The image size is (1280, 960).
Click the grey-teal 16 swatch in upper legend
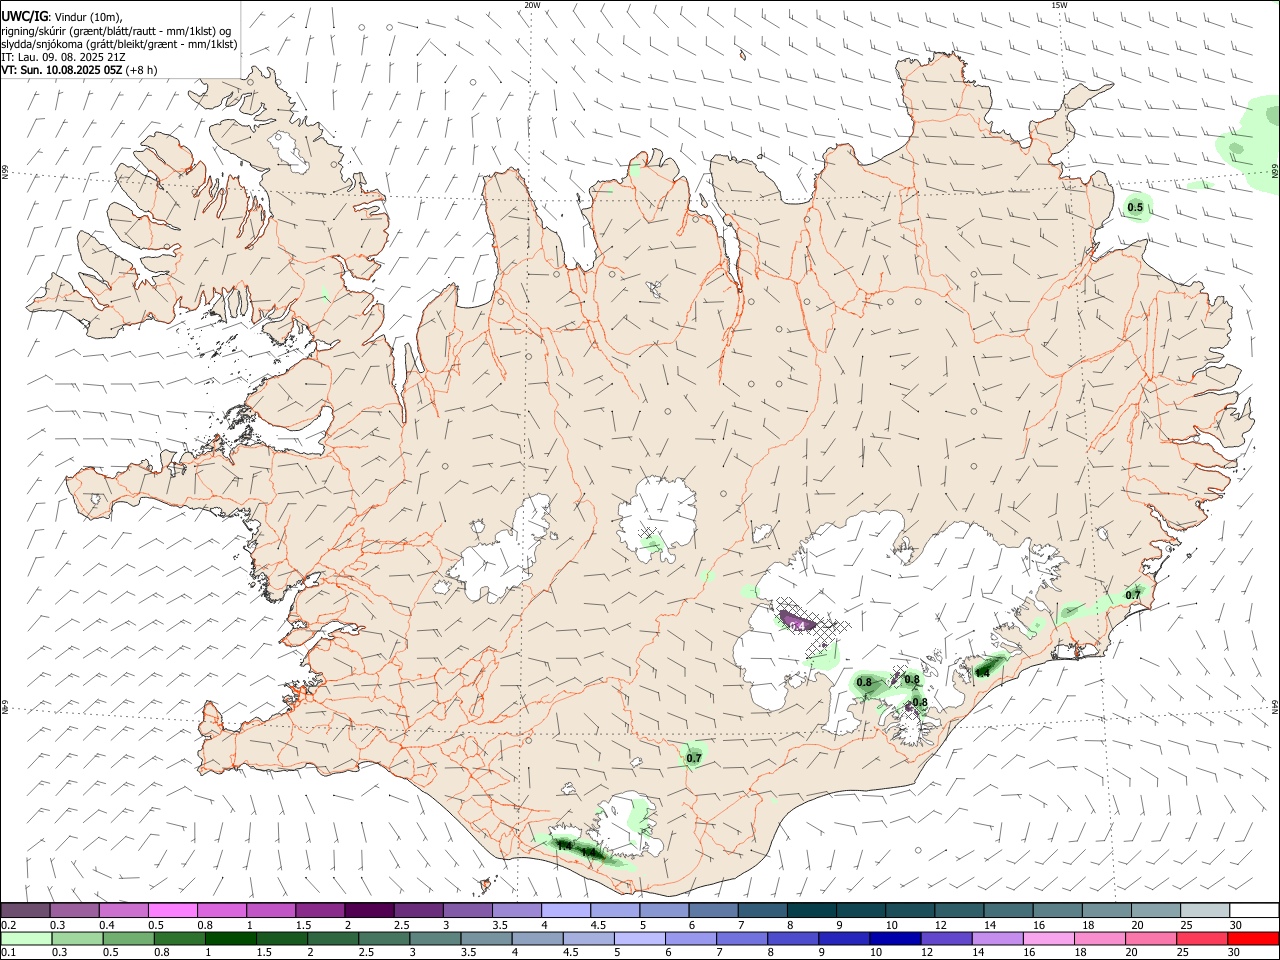(x=1057, y=910)
